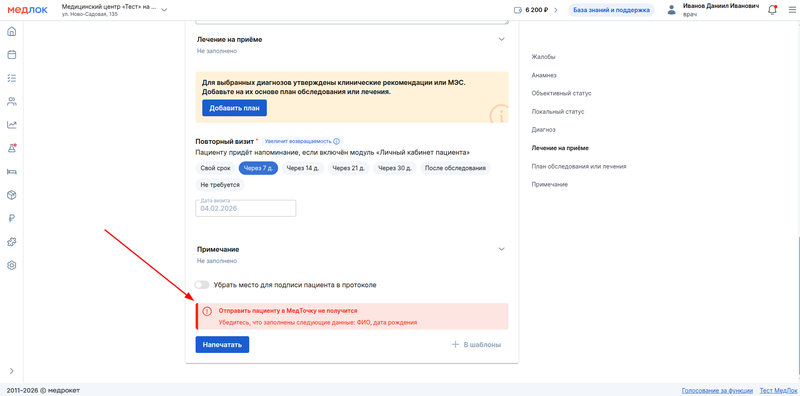The width and height of the screenshot is (800, 396).
Task: Open the balance details chevron arrow
Action: tap(556, 10)
